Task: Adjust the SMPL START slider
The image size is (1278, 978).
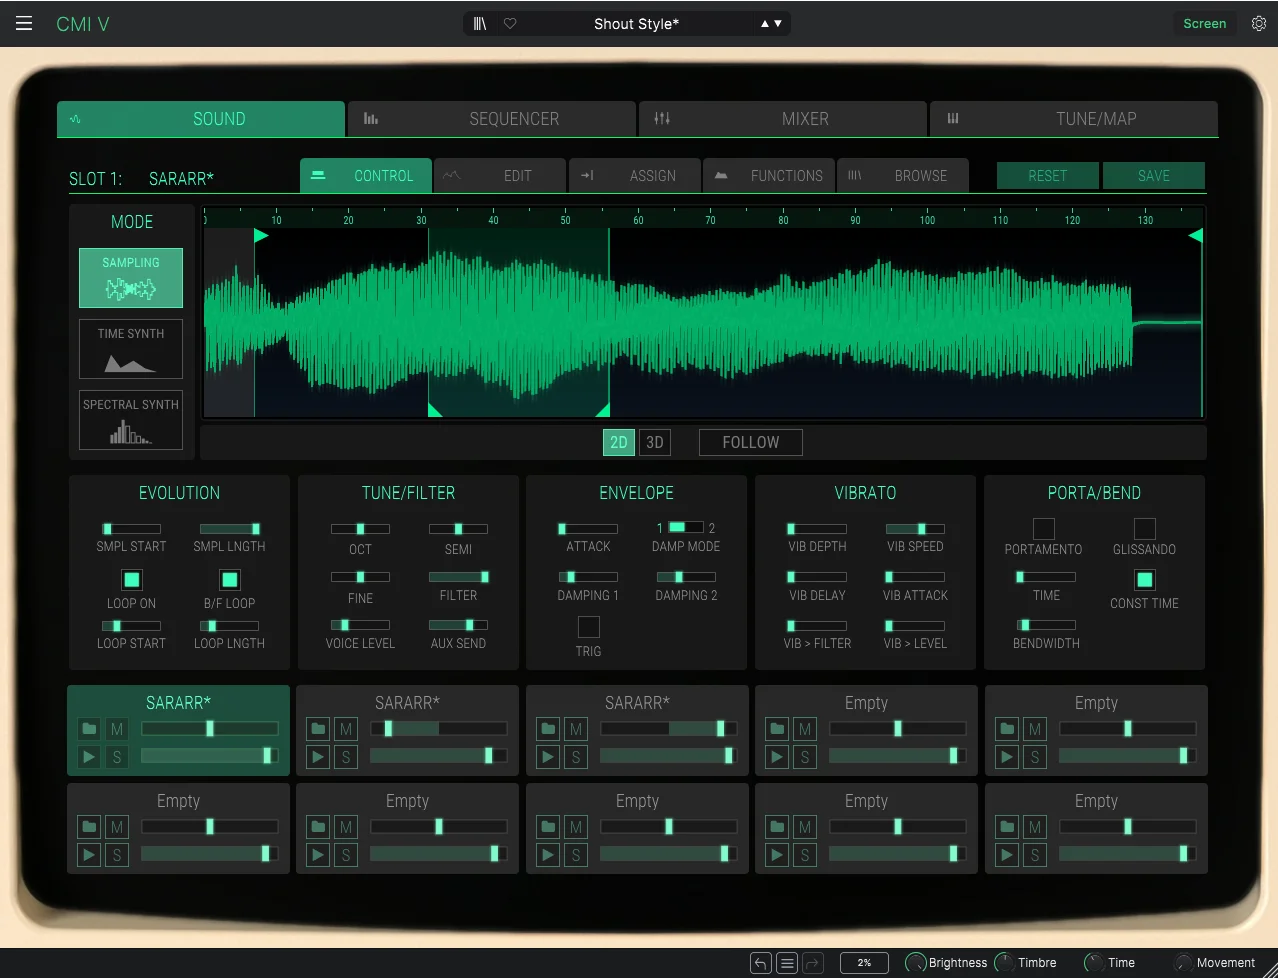Action: (131, 529)
